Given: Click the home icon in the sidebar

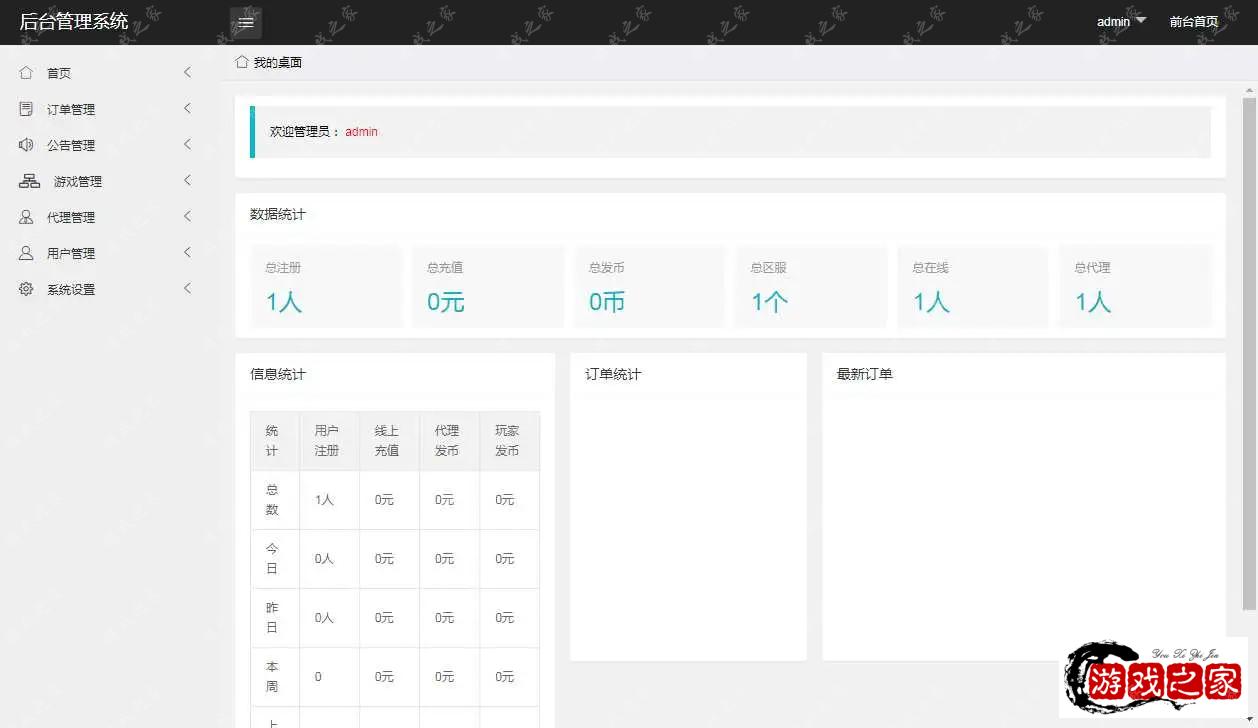Looking at the screenshot, I should [26, 73].
